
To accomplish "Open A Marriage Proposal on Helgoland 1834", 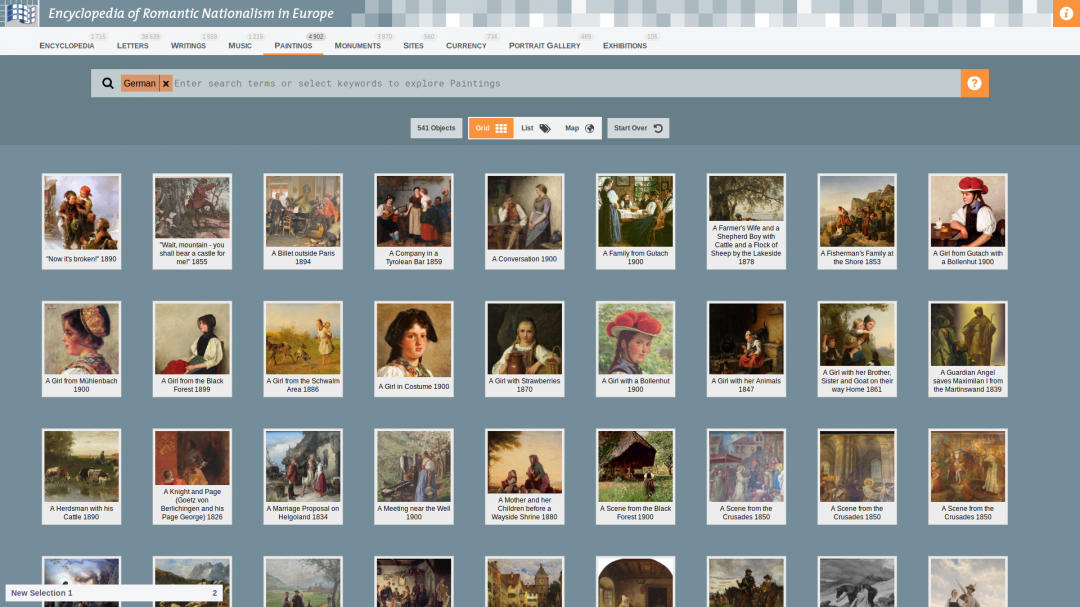I will [x=303, y=477].
